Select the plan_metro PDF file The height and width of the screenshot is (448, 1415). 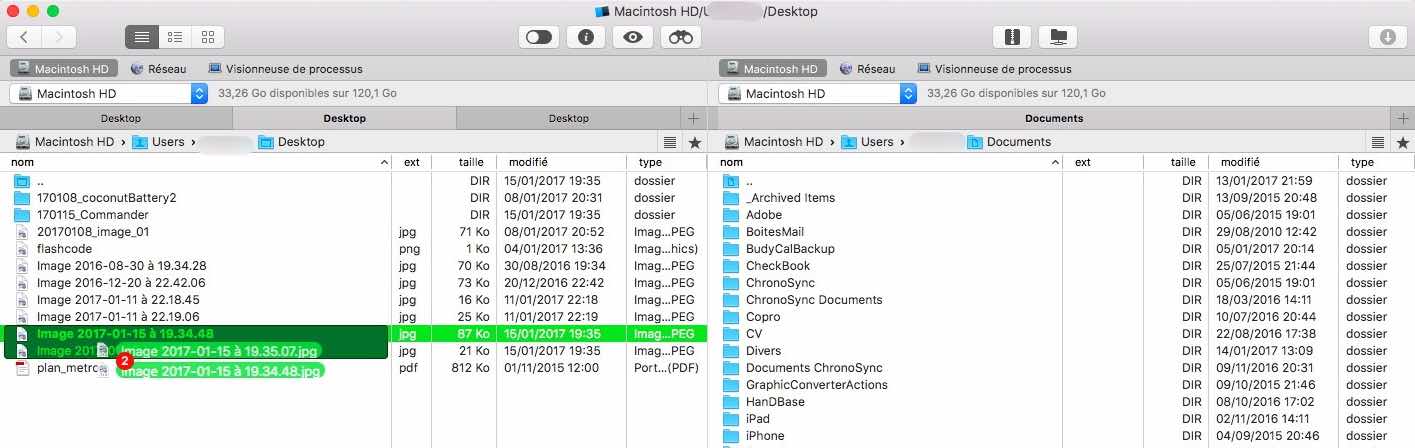tap(60, 368)
